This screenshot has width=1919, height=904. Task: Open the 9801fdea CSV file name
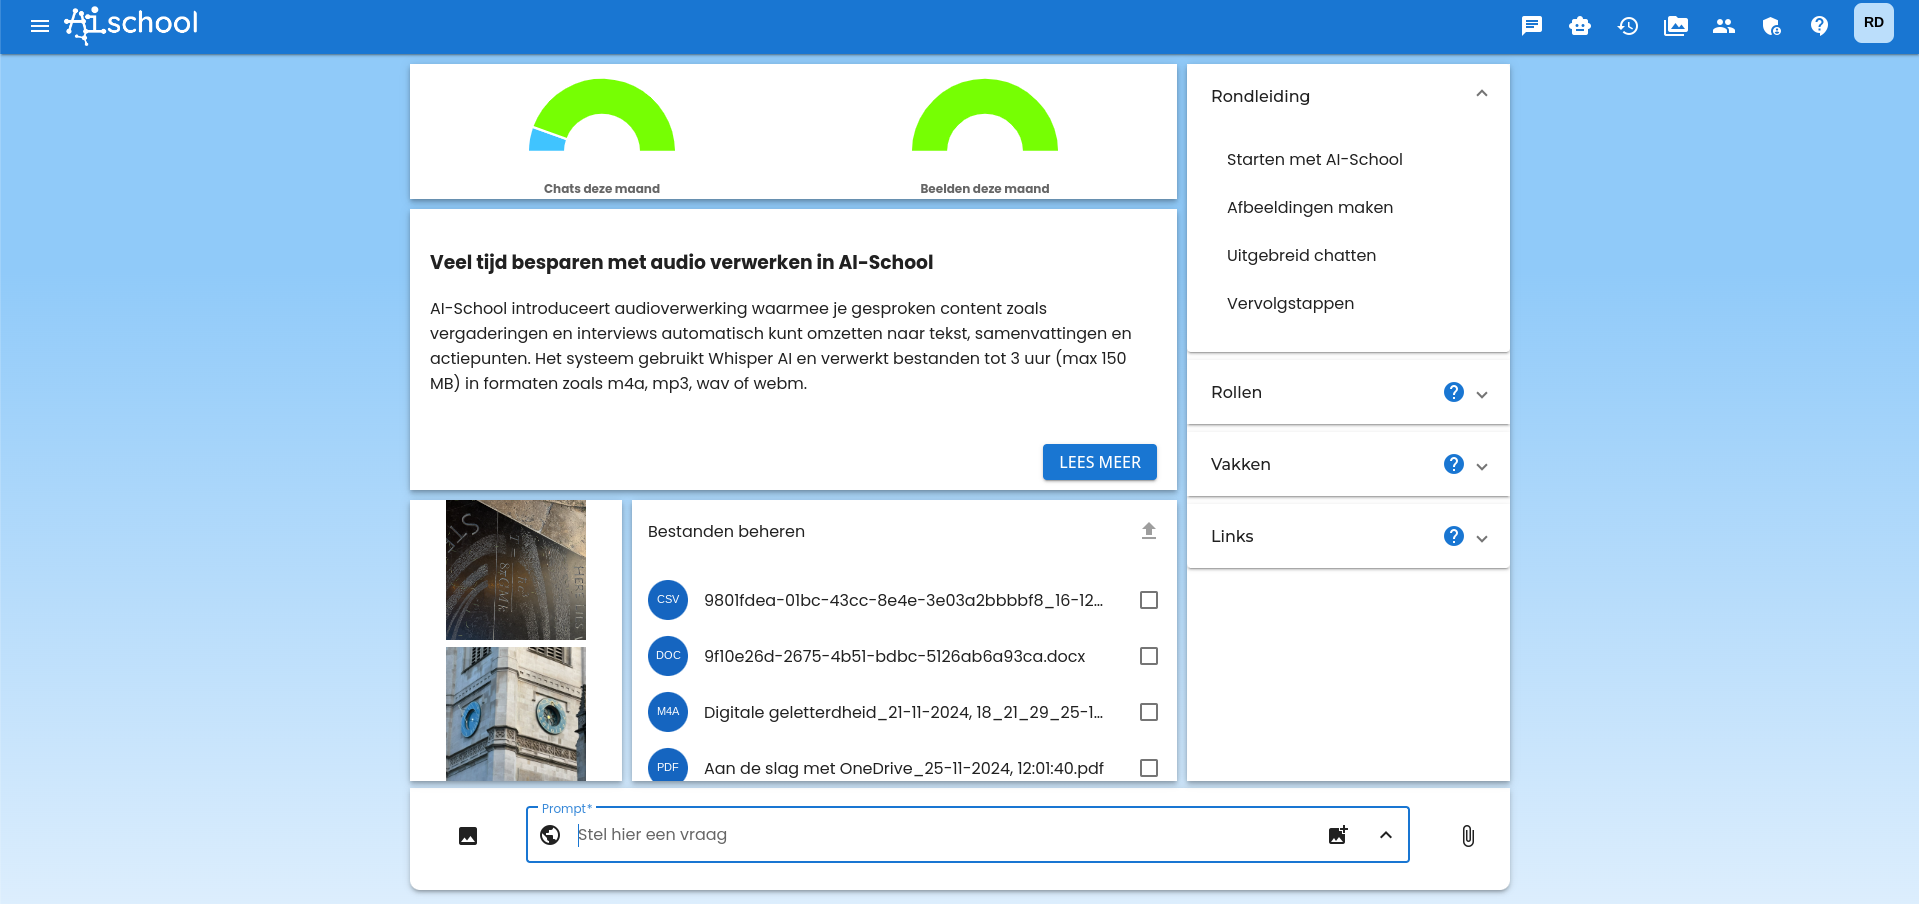tap(903, 600)
